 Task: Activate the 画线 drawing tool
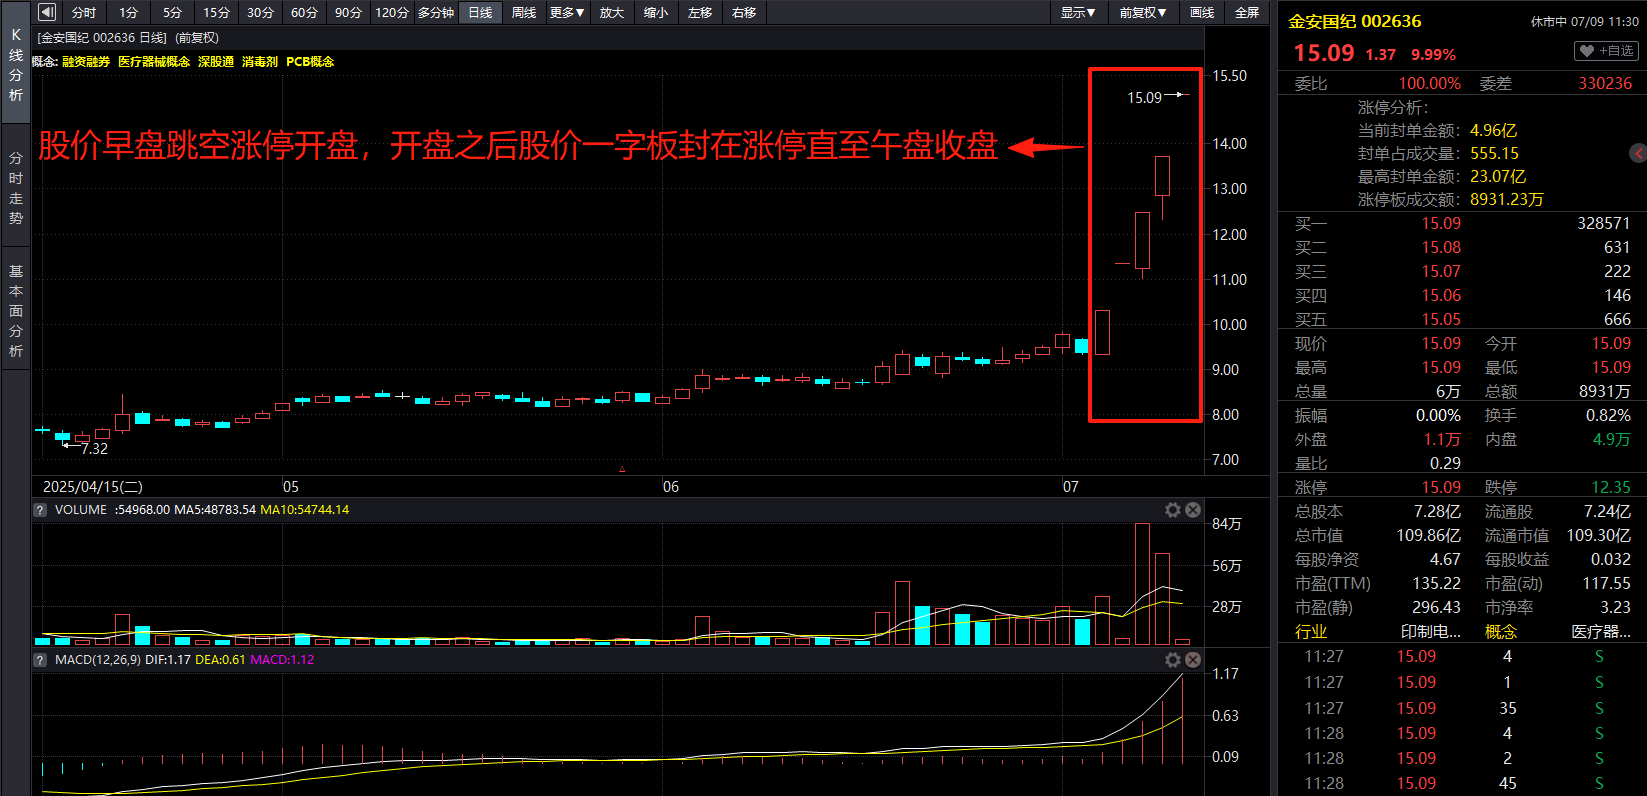click(1202, 12)
